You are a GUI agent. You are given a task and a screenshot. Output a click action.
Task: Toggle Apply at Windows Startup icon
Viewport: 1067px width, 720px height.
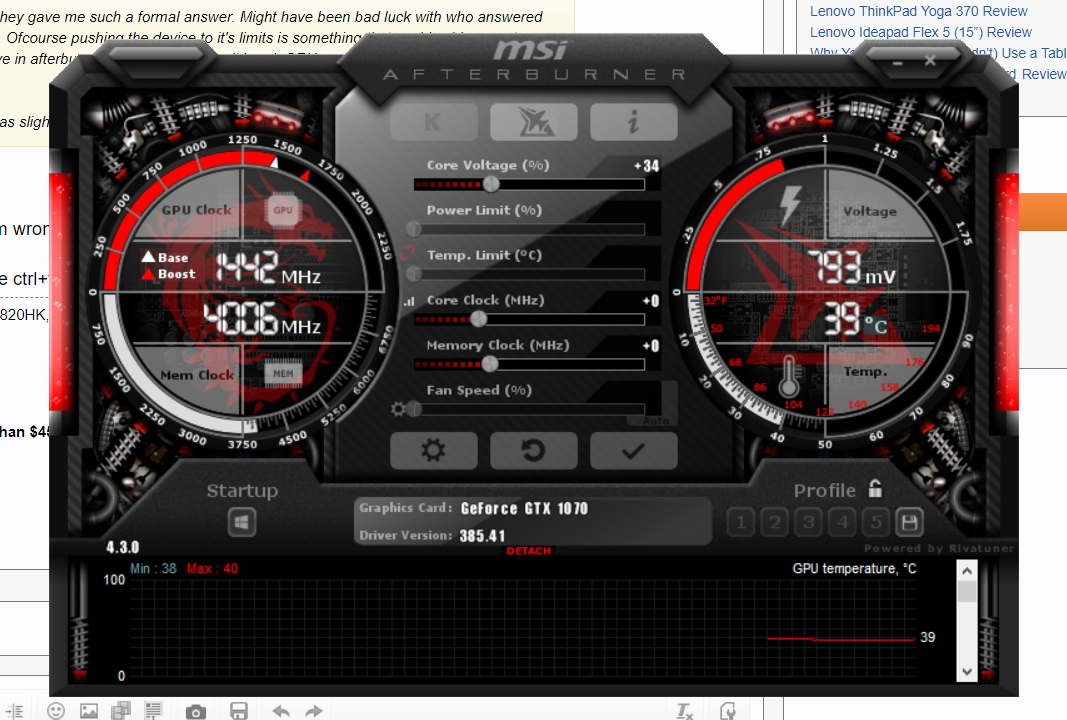(242, 523)
